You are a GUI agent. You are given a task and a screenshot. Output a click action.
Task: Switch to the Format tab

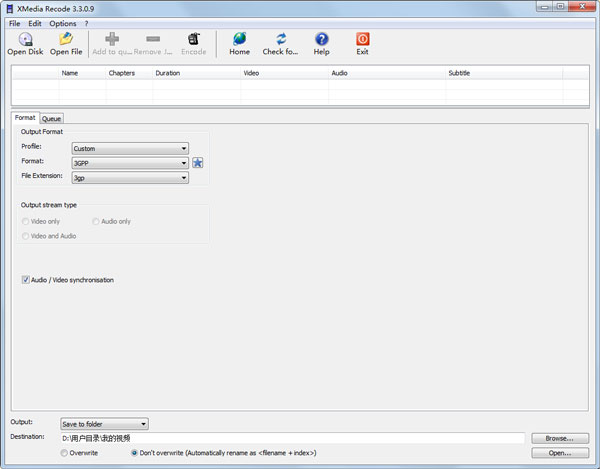pos(25,118)
